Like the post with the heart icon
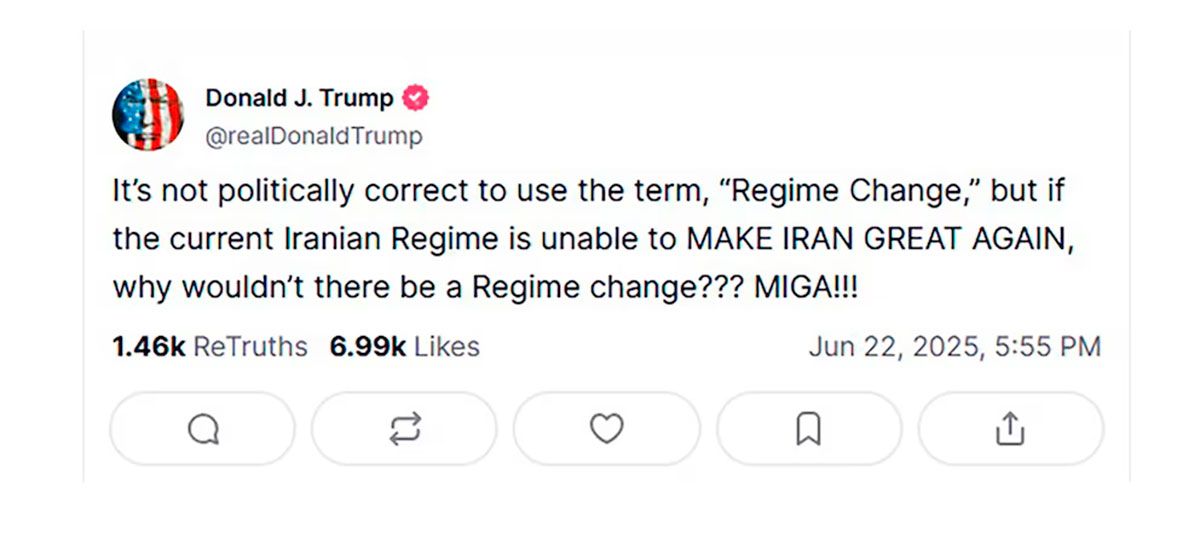The height and width of the screenshot is (533, 1200). (x=606, y=429)
